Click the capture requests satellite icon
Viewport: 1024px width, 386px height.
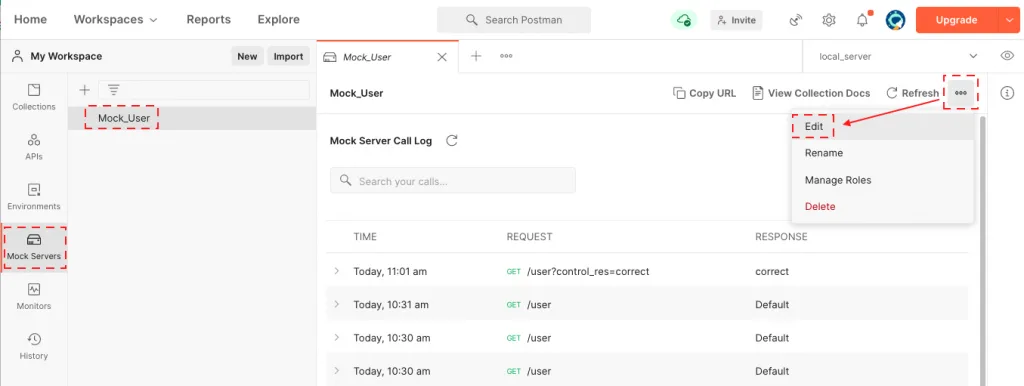click(x=795, y=20)
